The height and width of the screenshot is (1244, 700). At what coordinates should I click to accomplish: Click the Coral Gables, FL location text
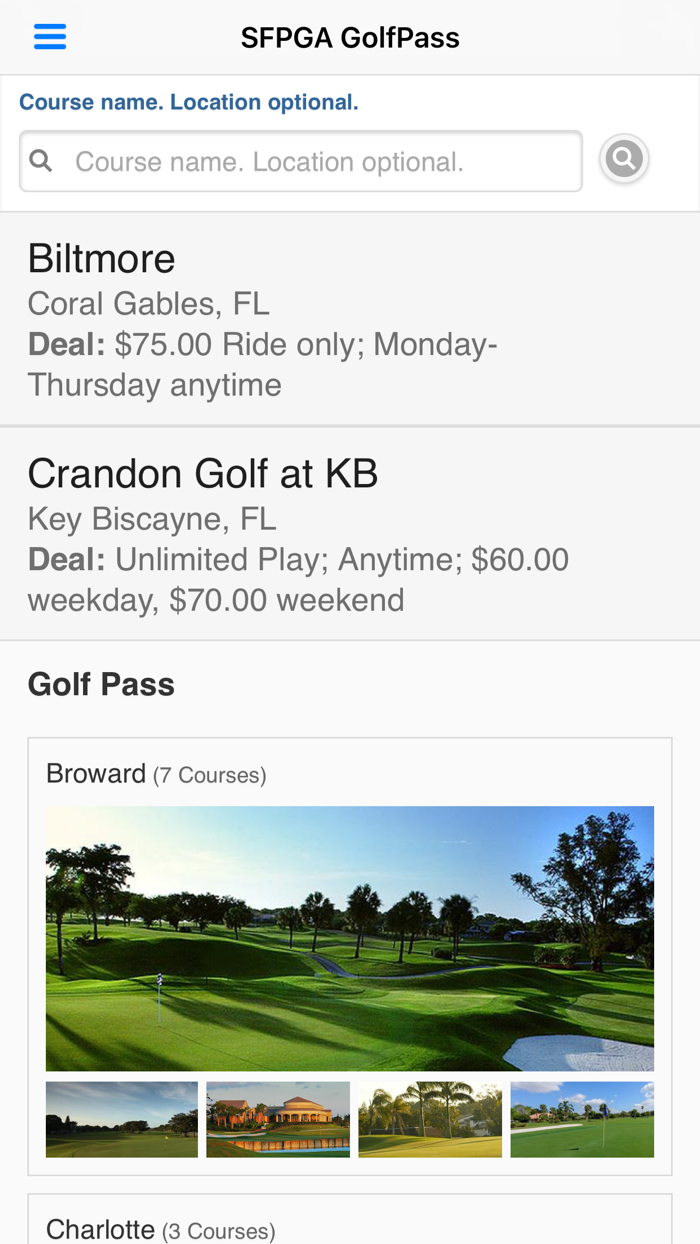[x=148, y=303]
